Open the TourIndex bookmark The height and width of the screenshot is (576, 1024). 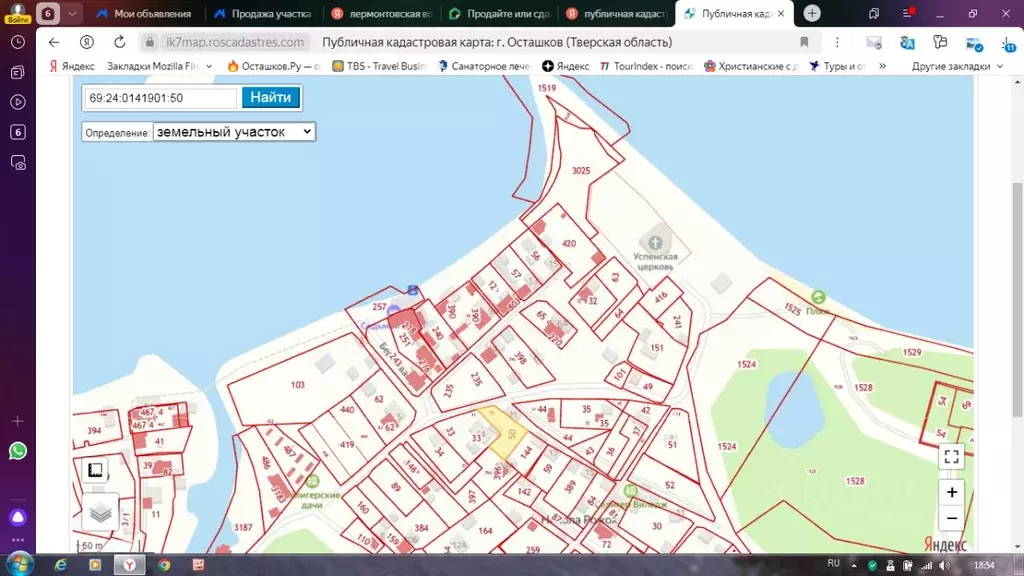646,66
